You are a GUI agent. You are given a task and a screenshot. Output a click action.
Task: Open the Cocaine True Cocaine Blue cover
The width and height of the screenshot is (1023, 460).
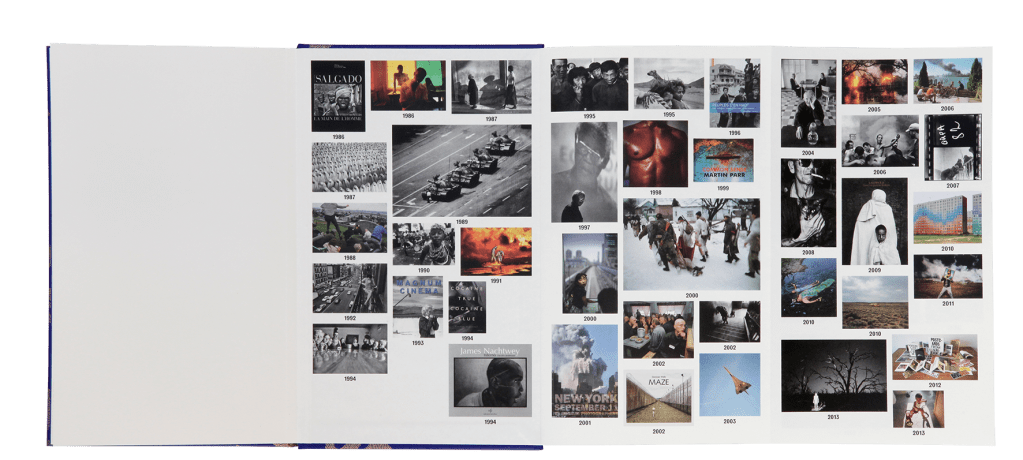pyautogui.click(x=467, y=307)
